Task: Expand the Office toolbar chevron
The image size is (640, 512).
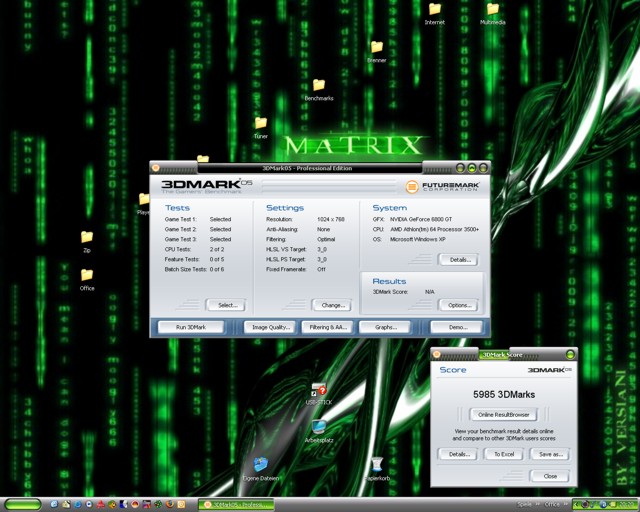Action: tap(565, 504)
